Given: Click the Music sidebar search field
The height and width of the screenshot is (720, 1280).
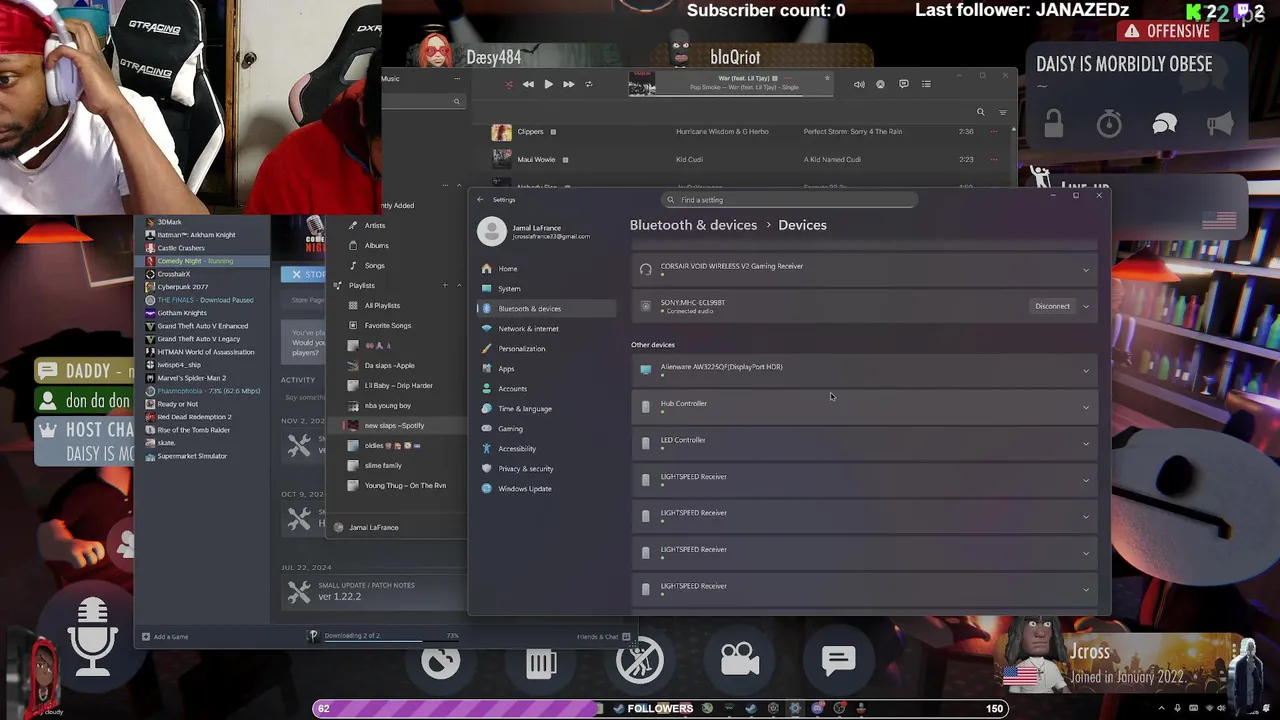Looking at the screenshot, I should click(424, 101).
